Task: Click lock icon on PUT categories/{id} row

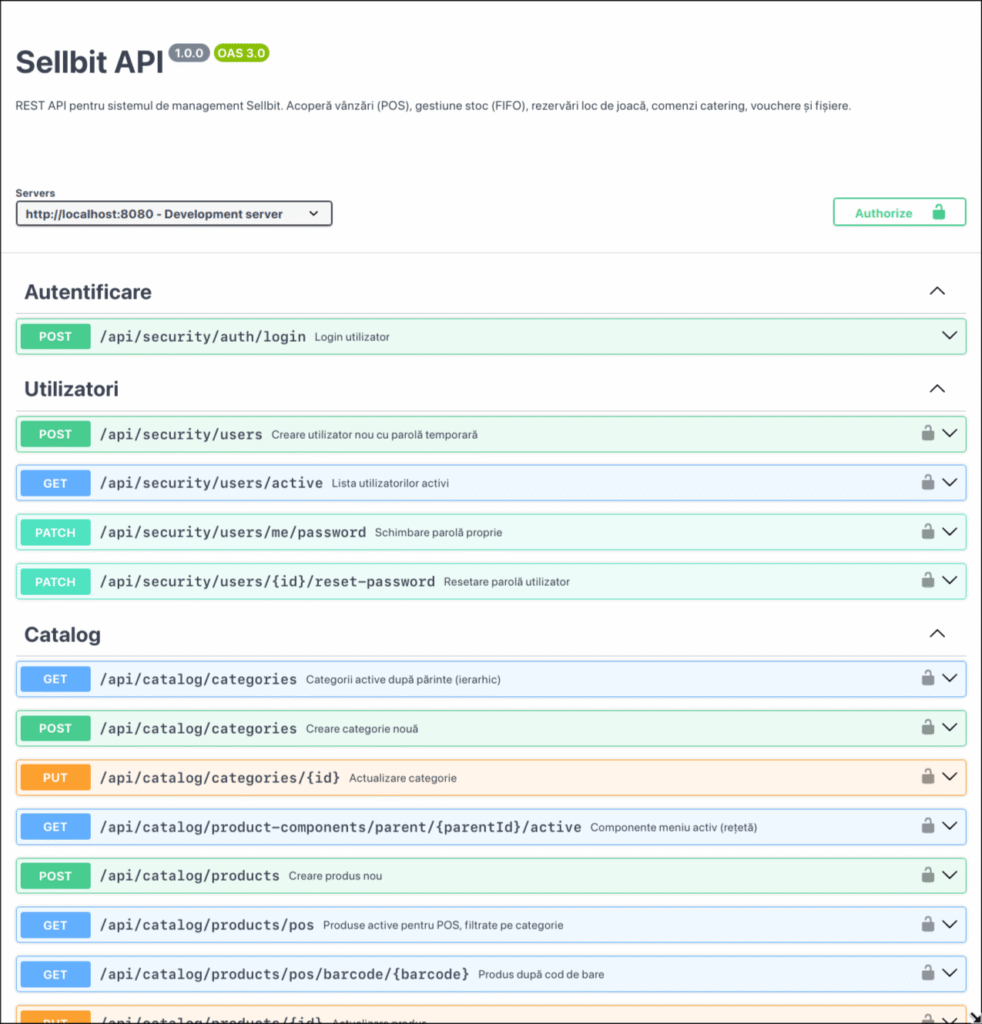Action: tap(927, 776)
